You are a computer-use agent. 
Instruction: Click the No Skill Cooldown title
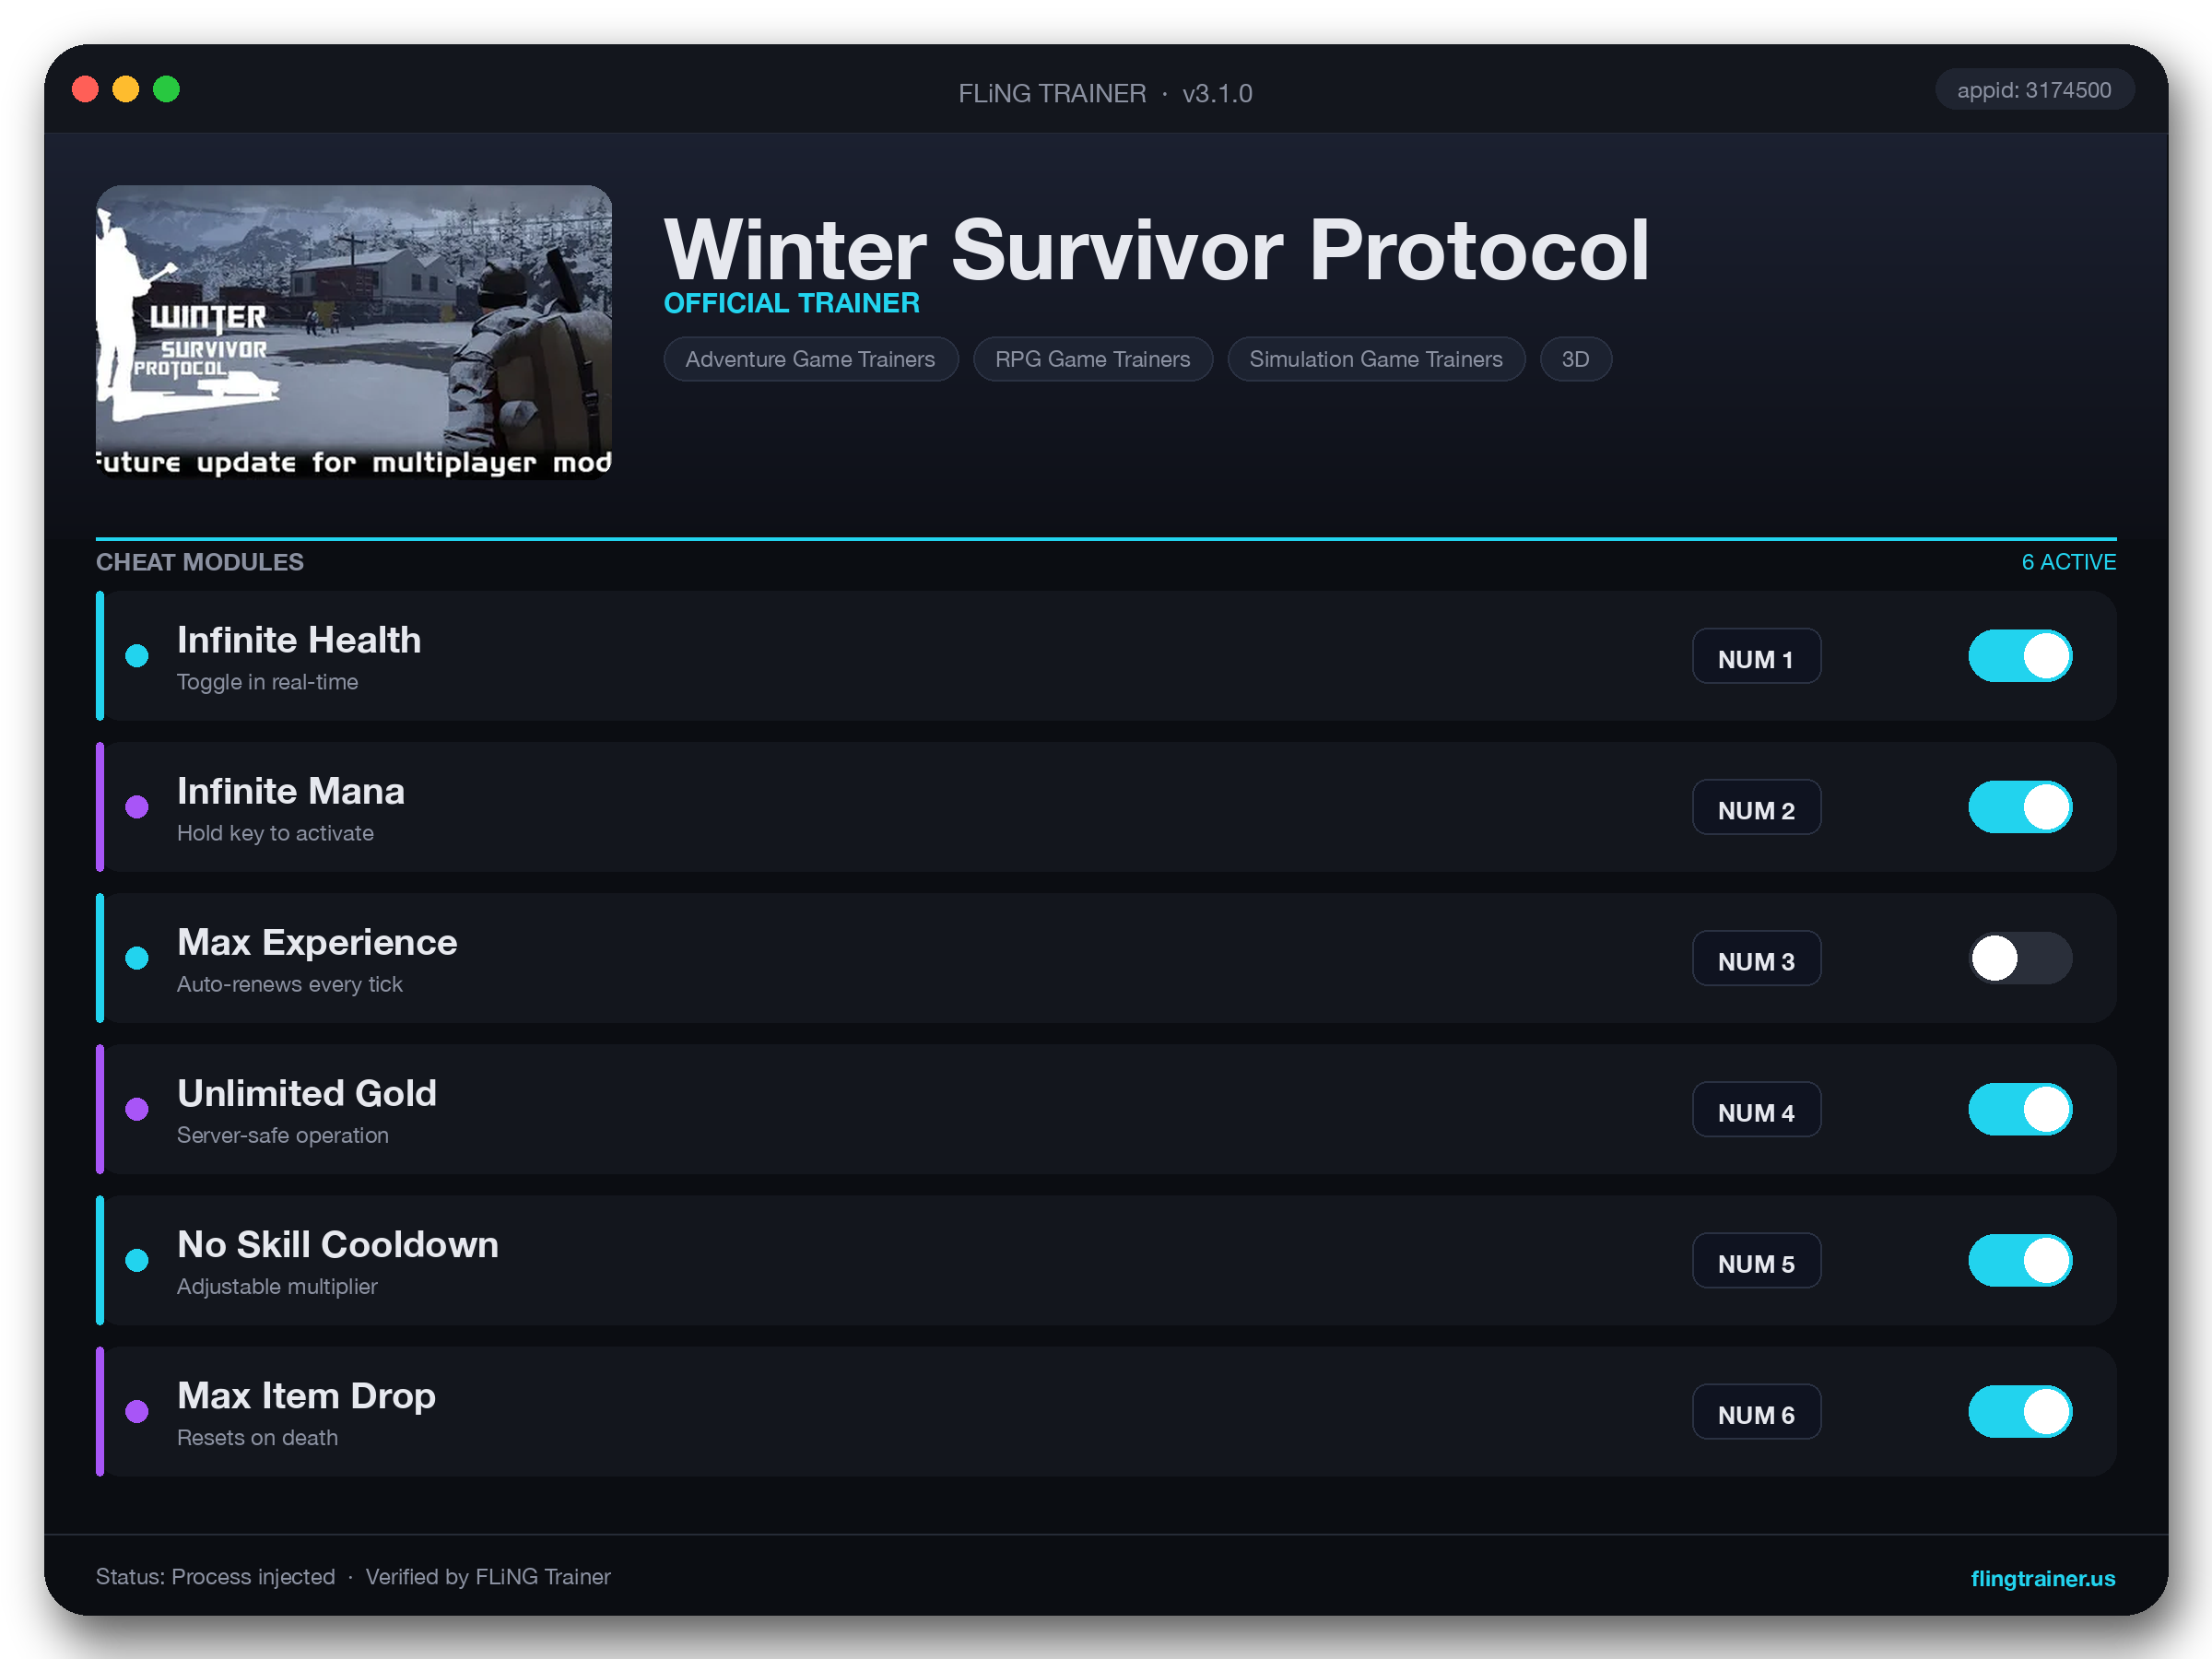[x=338, y=1244]
